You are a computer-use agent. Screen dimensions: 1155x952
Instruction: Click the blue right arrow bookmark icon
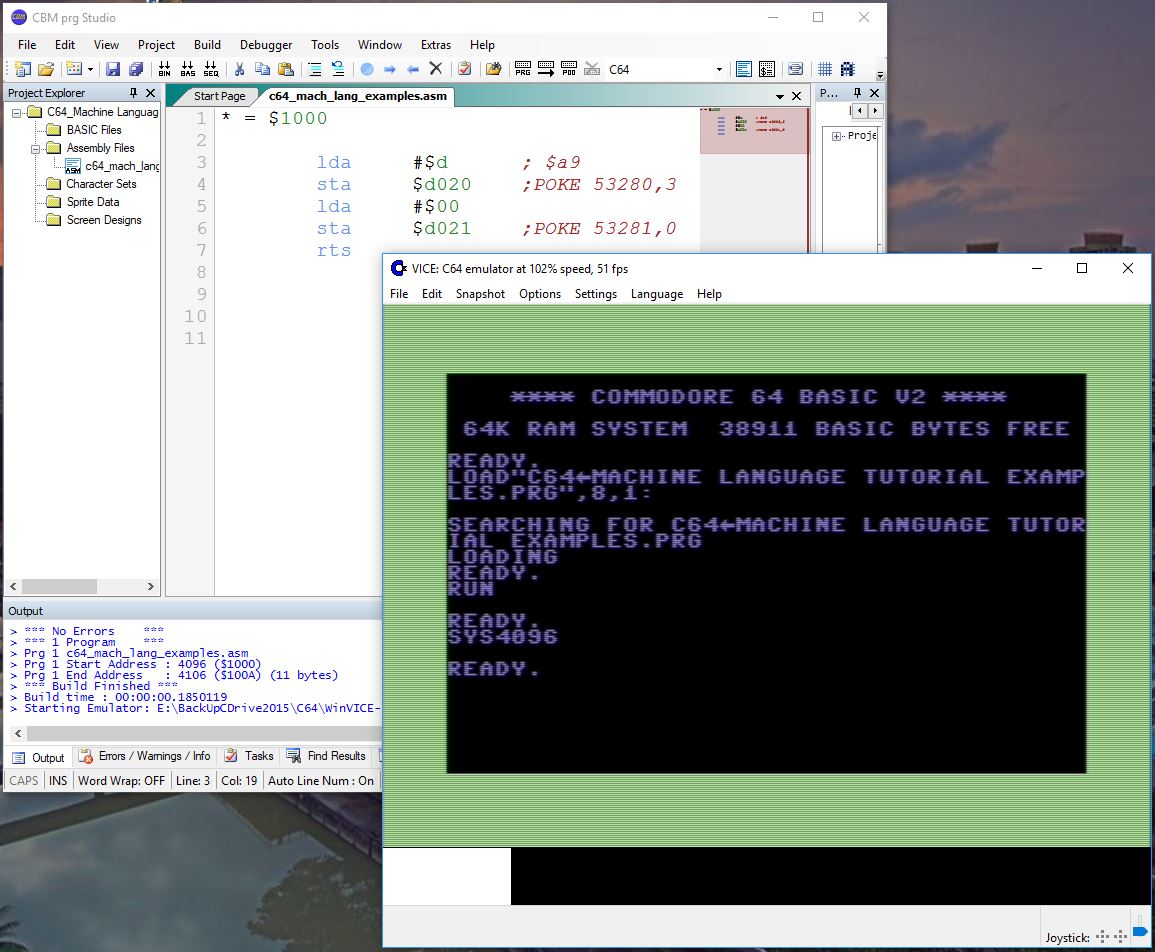tap(390, 69)
